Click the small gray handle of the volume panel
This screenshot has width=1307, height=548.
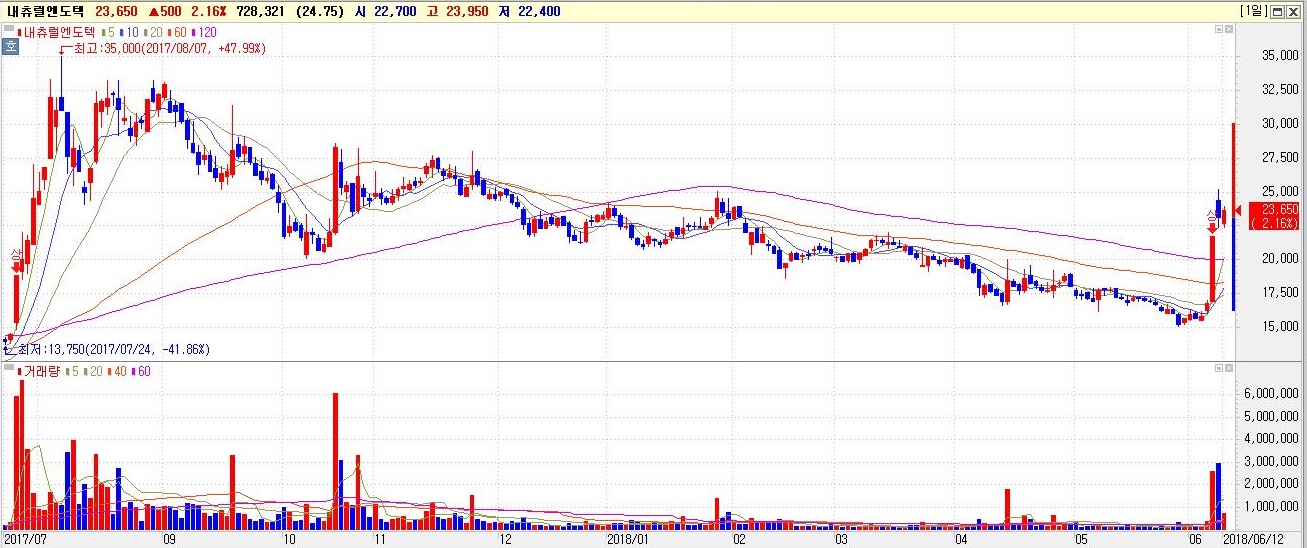[x=9, y=369]
